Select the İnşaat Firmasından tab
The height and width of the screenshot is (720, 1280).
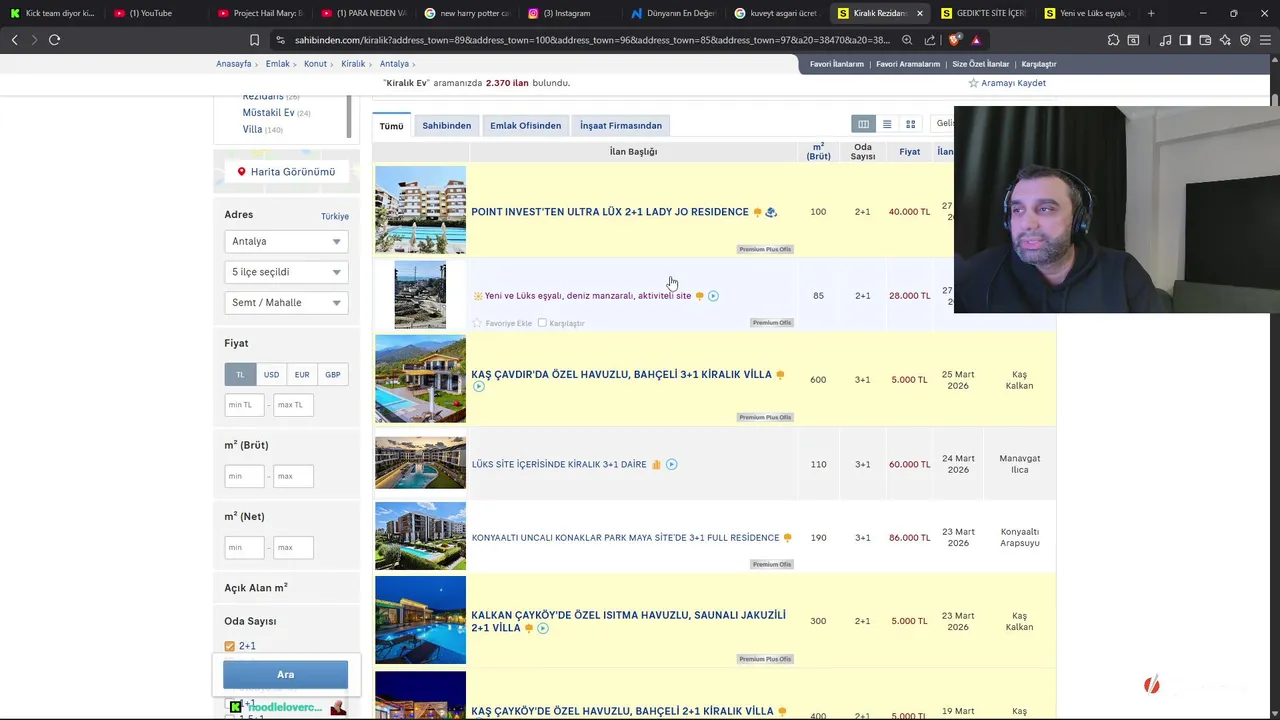[621, 126]
